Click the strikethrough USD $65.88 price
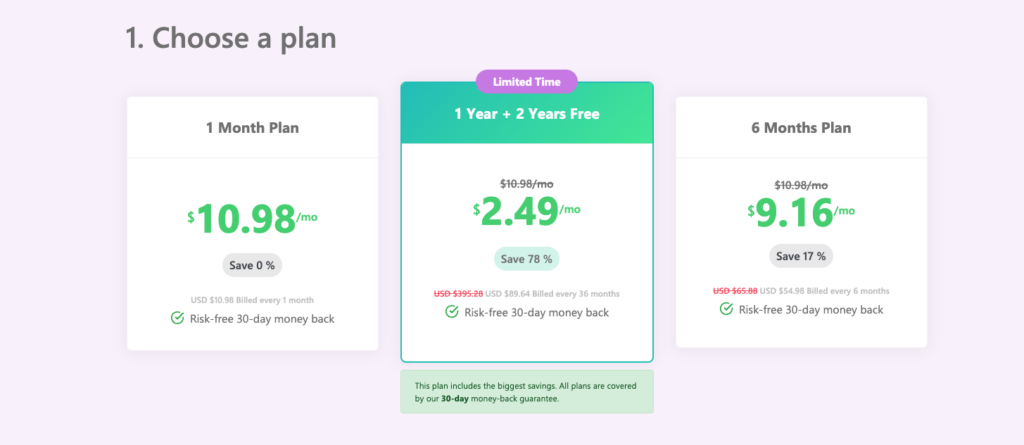 (x=735, y=291)
